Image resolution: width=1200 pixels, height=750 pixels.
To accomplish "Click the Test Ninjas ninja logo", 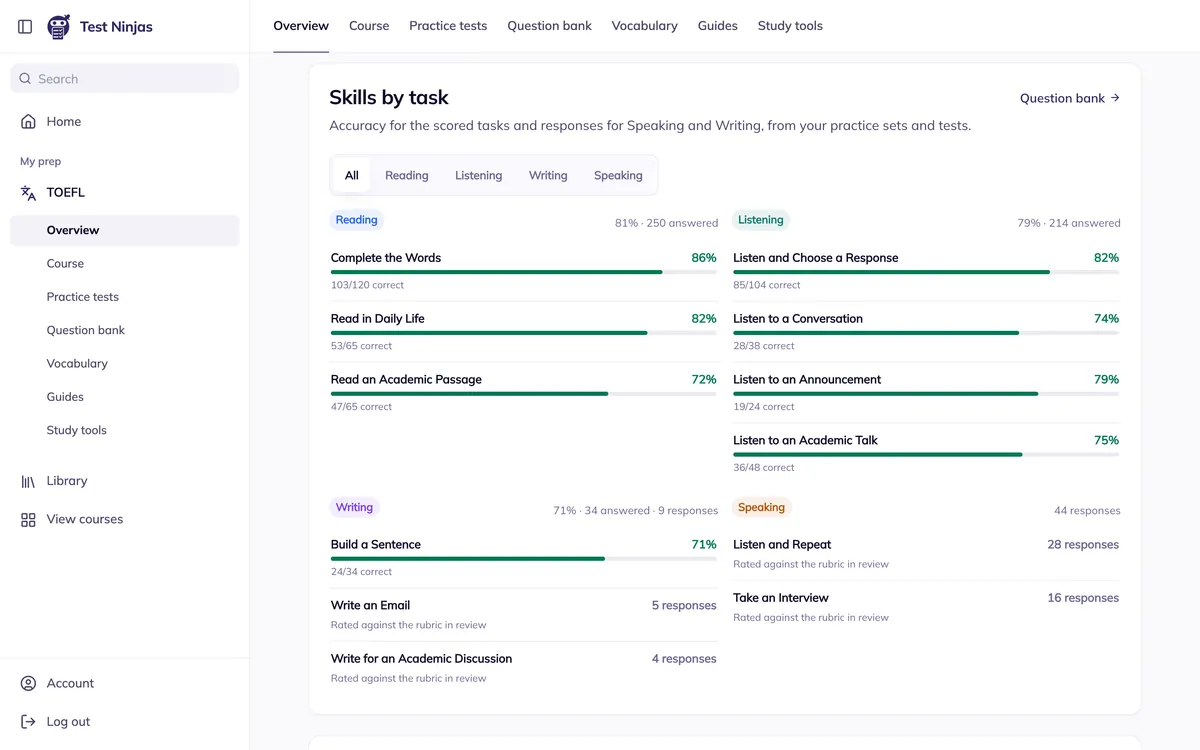I will tap(59, 27).
